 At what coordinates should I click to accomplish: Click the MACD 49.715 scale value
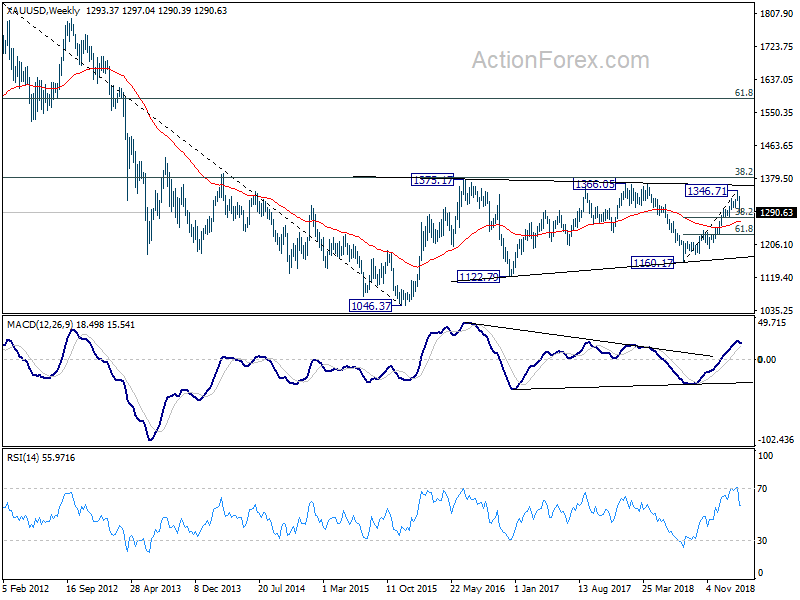(x=772, y=323)
